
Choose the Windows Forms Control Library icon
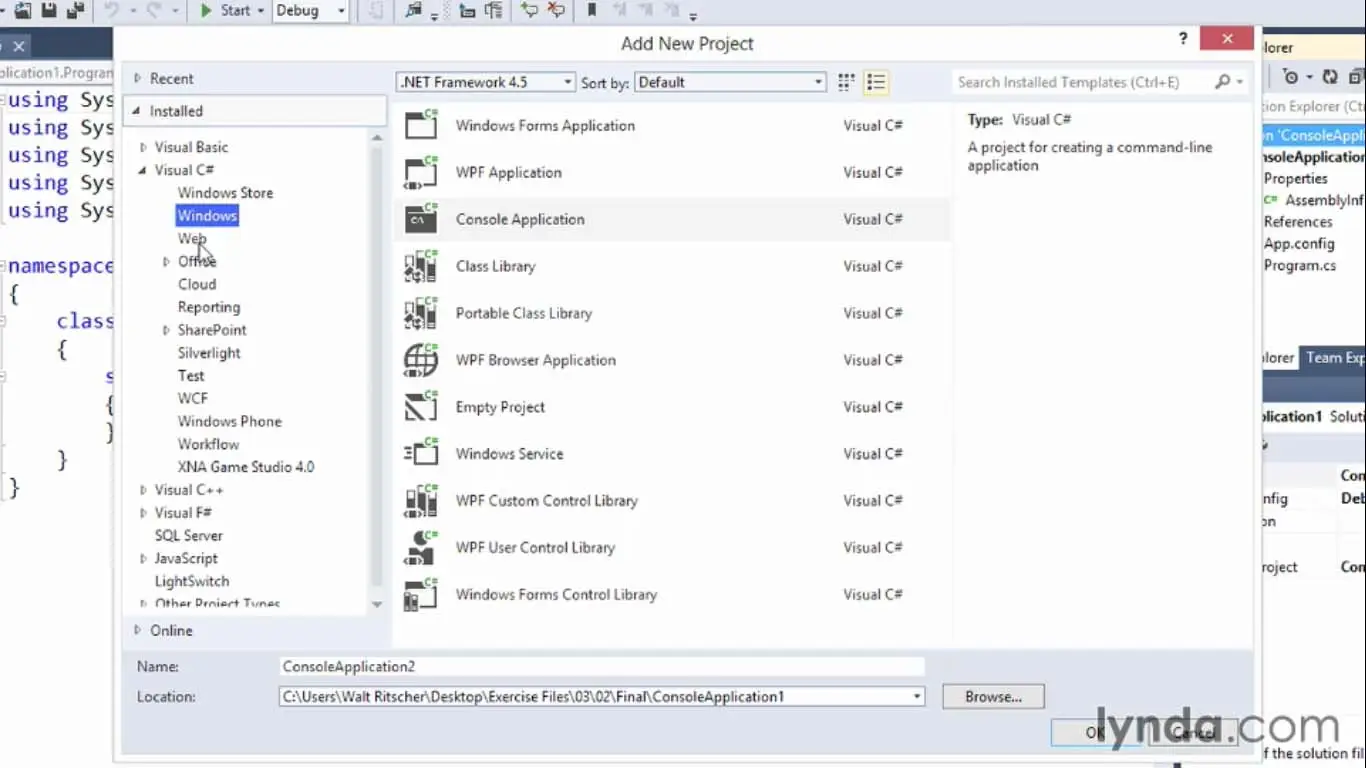coord(421,594)
